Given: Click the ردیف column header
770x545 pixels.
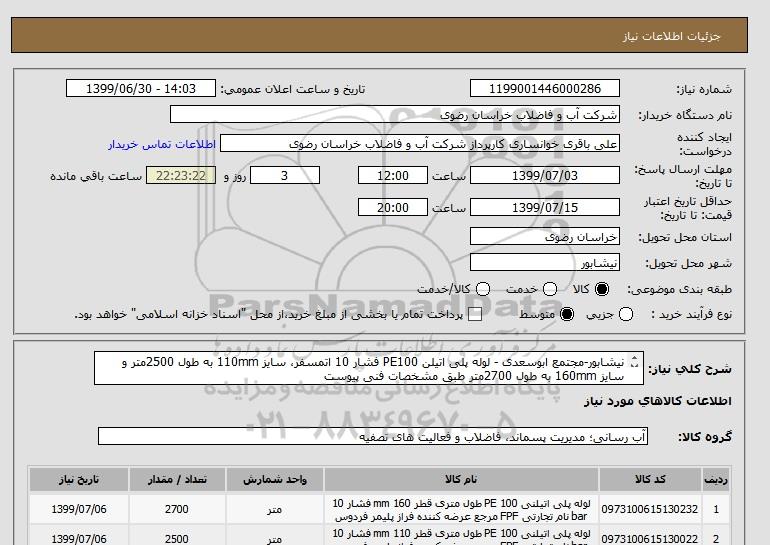Looking at the screenshot, I should 715,480.
